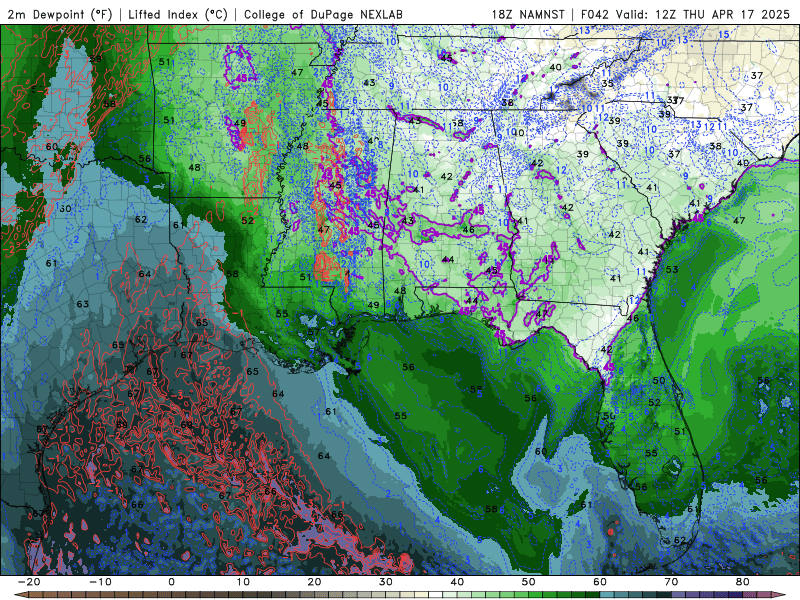
Task: Click the 10 label below the color scale
Action: point(243,582)
